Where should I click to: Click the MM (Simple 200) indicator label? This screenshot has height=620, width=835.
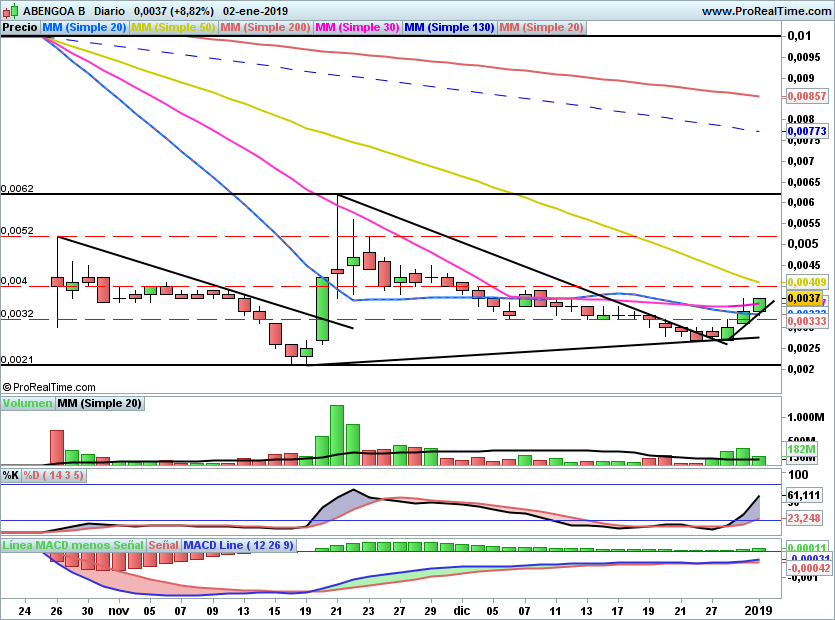point(265,27)
